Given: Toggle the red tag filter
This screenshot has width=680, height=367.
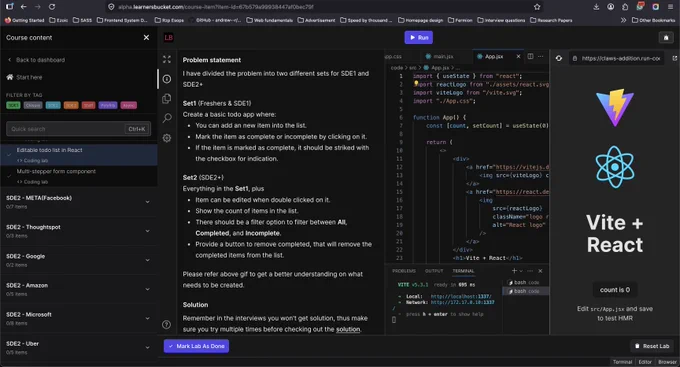Looking at the screenshot, I should pyautogui.click(x=88, y=105).
